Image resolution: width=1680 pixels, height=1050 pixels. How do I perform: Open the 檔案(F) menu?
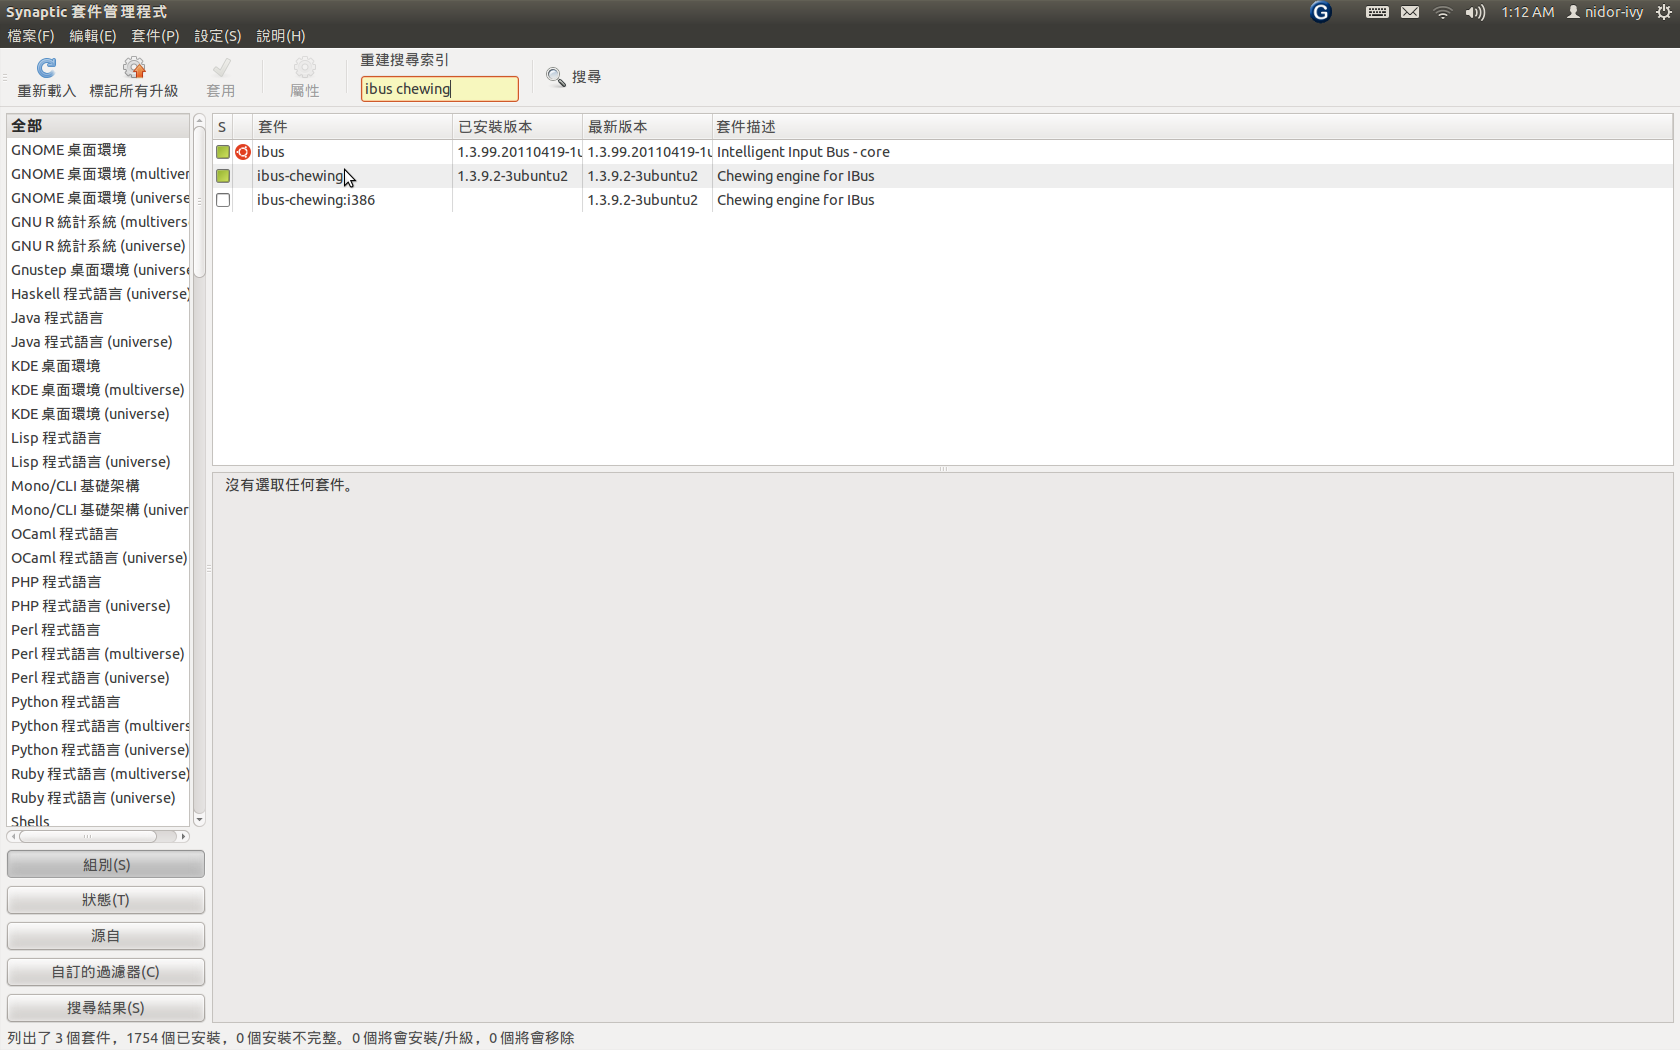31,36
